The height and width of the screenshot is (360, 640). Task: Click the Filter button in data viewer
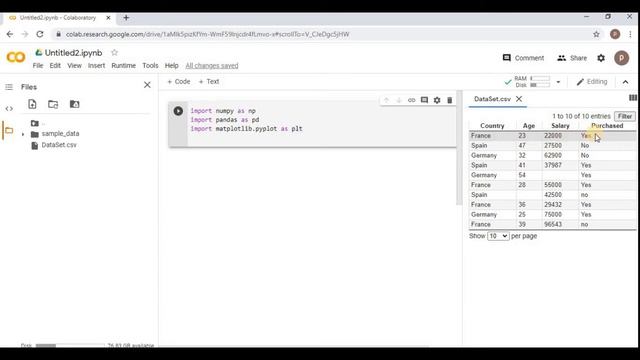625,116
